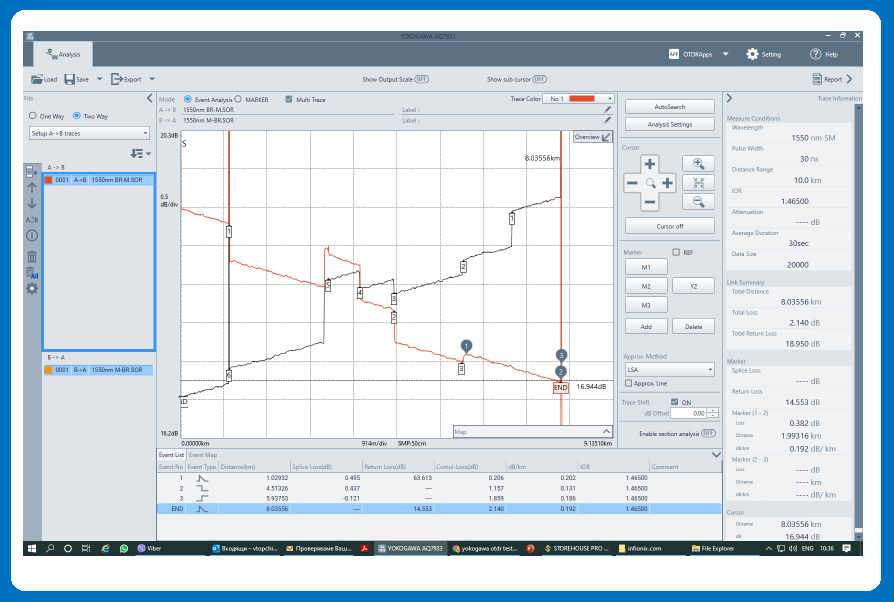Select MARKER mode radio button
894x602 pixels.
coord(238,99)
